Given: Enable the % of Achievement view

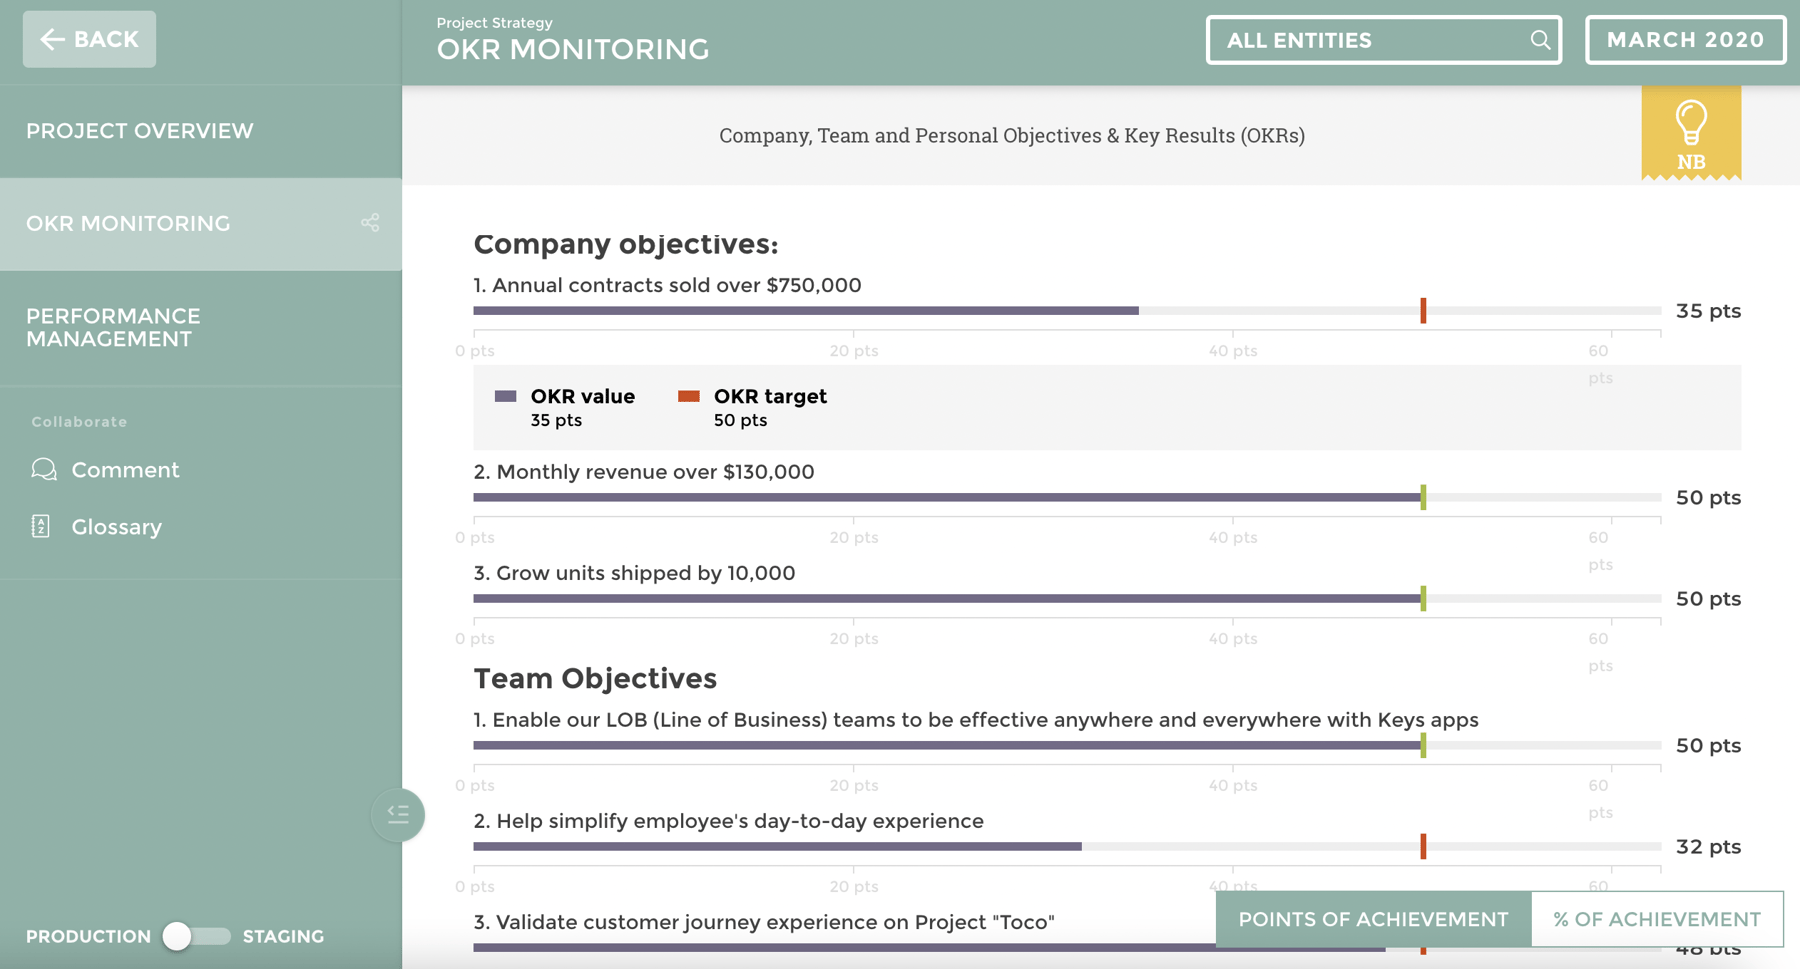Looking at the screenshot, I should (1656, 918).
